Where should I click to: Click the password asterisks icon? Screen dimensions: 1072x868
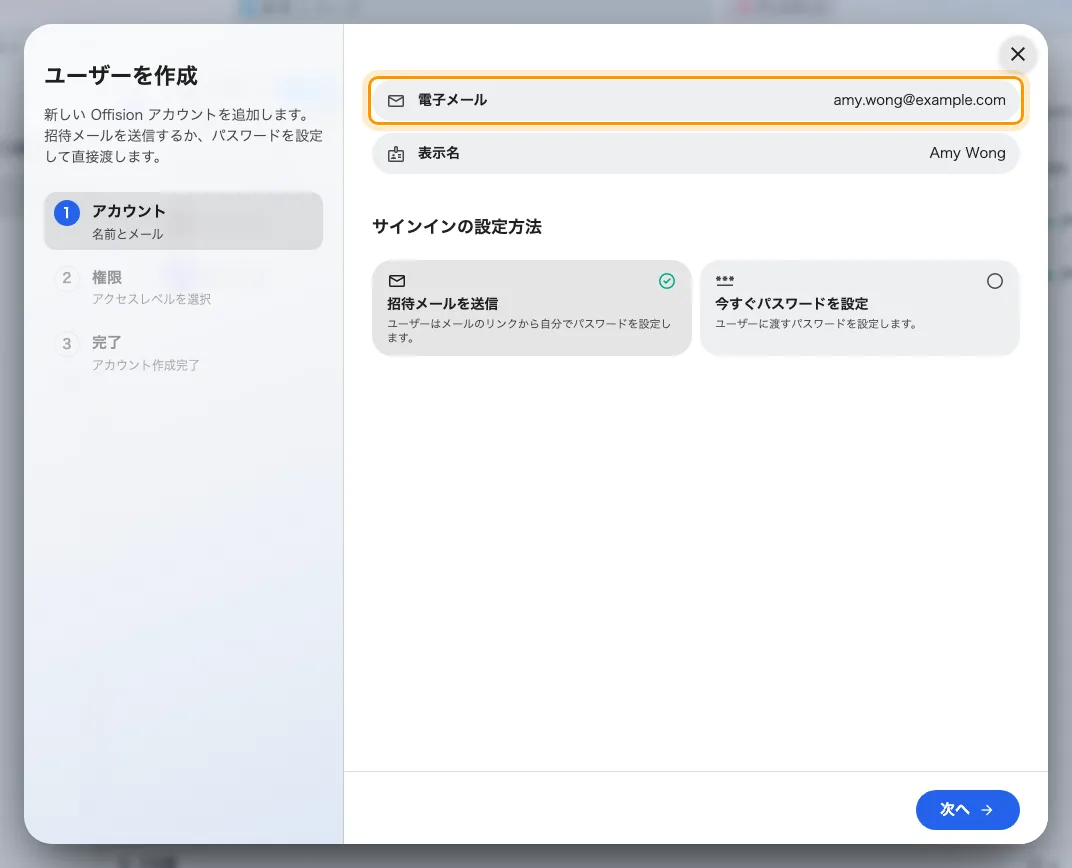[725, 280]
